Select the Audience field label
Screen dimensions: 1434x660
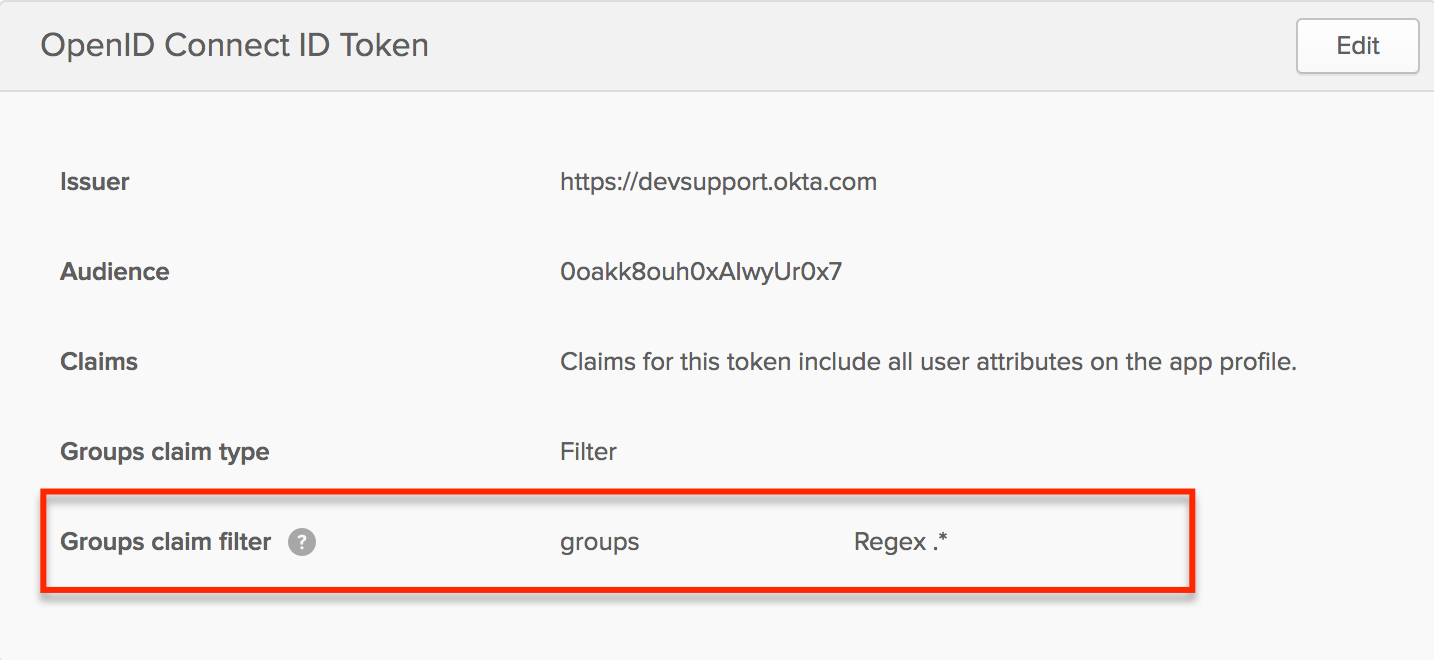pyautogui.click(x=115, y=272)
